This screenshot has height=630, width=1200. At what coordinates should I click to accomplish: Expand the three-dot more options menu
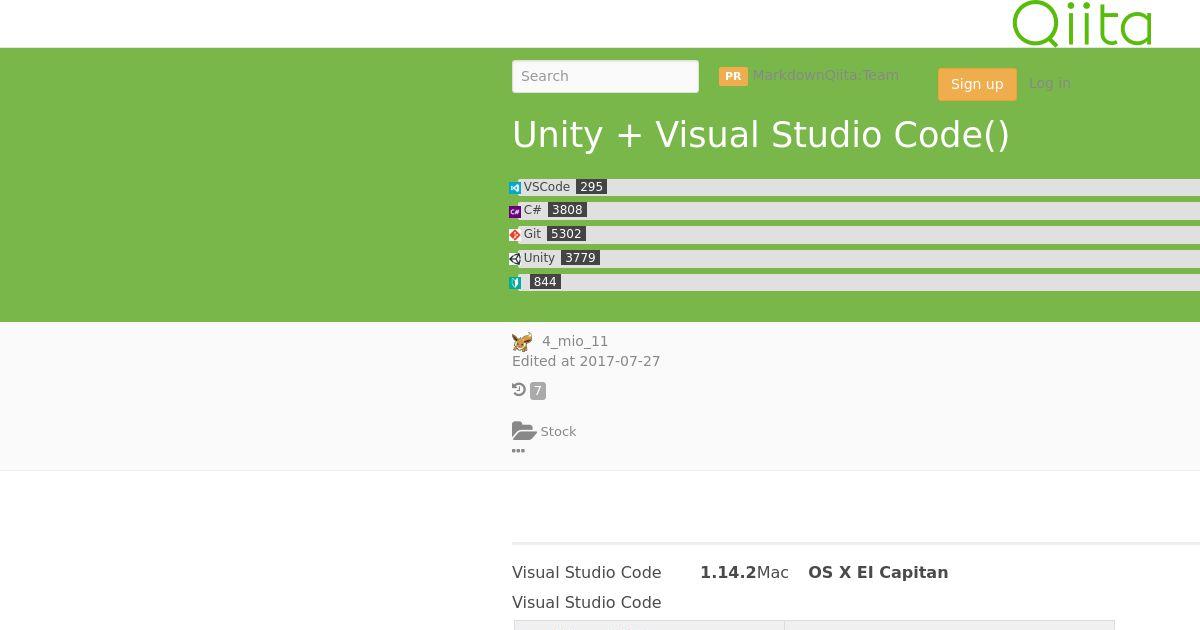518,451
